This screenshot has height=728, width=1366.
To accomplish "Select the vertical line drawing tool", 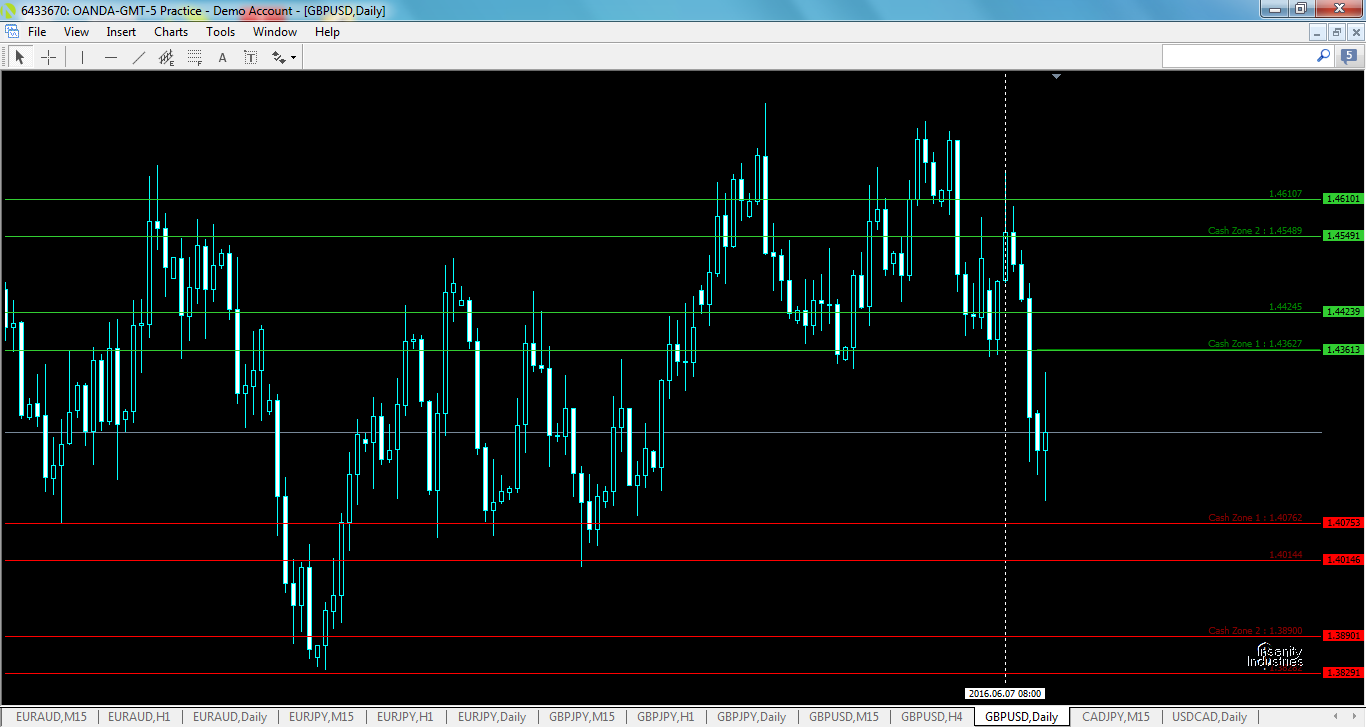I will (82, 56).
